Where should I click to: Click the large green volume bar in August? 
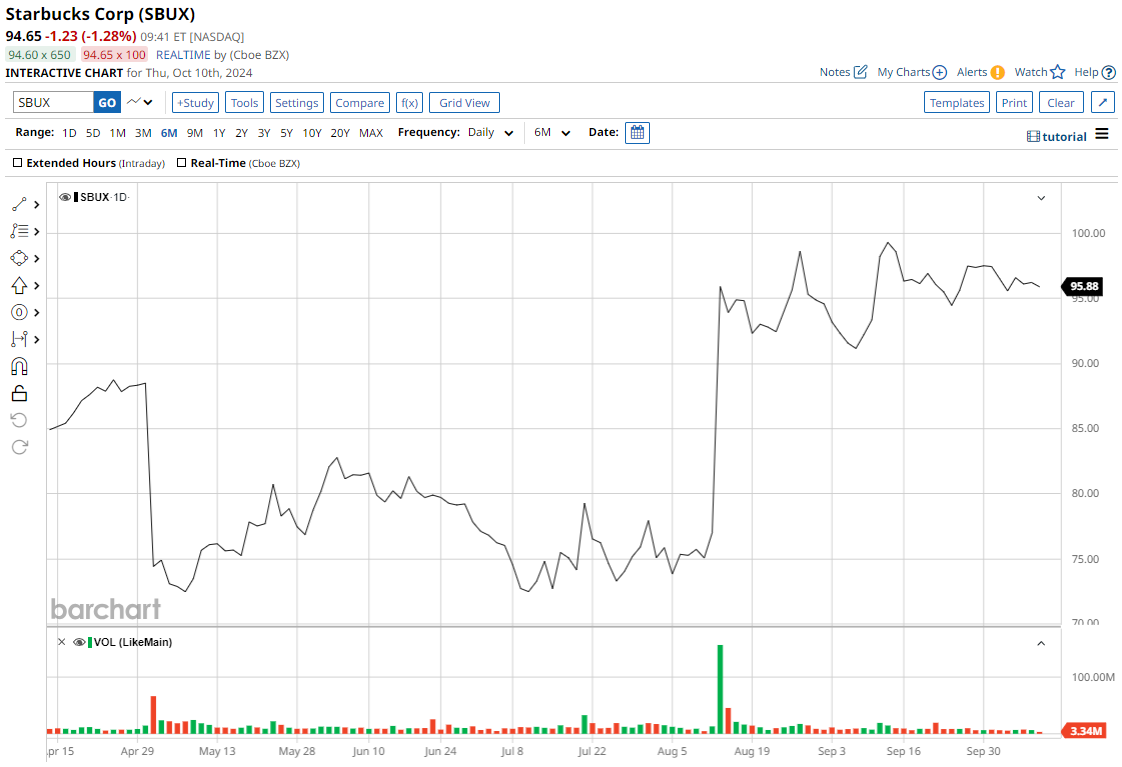[x=720, y=689]
